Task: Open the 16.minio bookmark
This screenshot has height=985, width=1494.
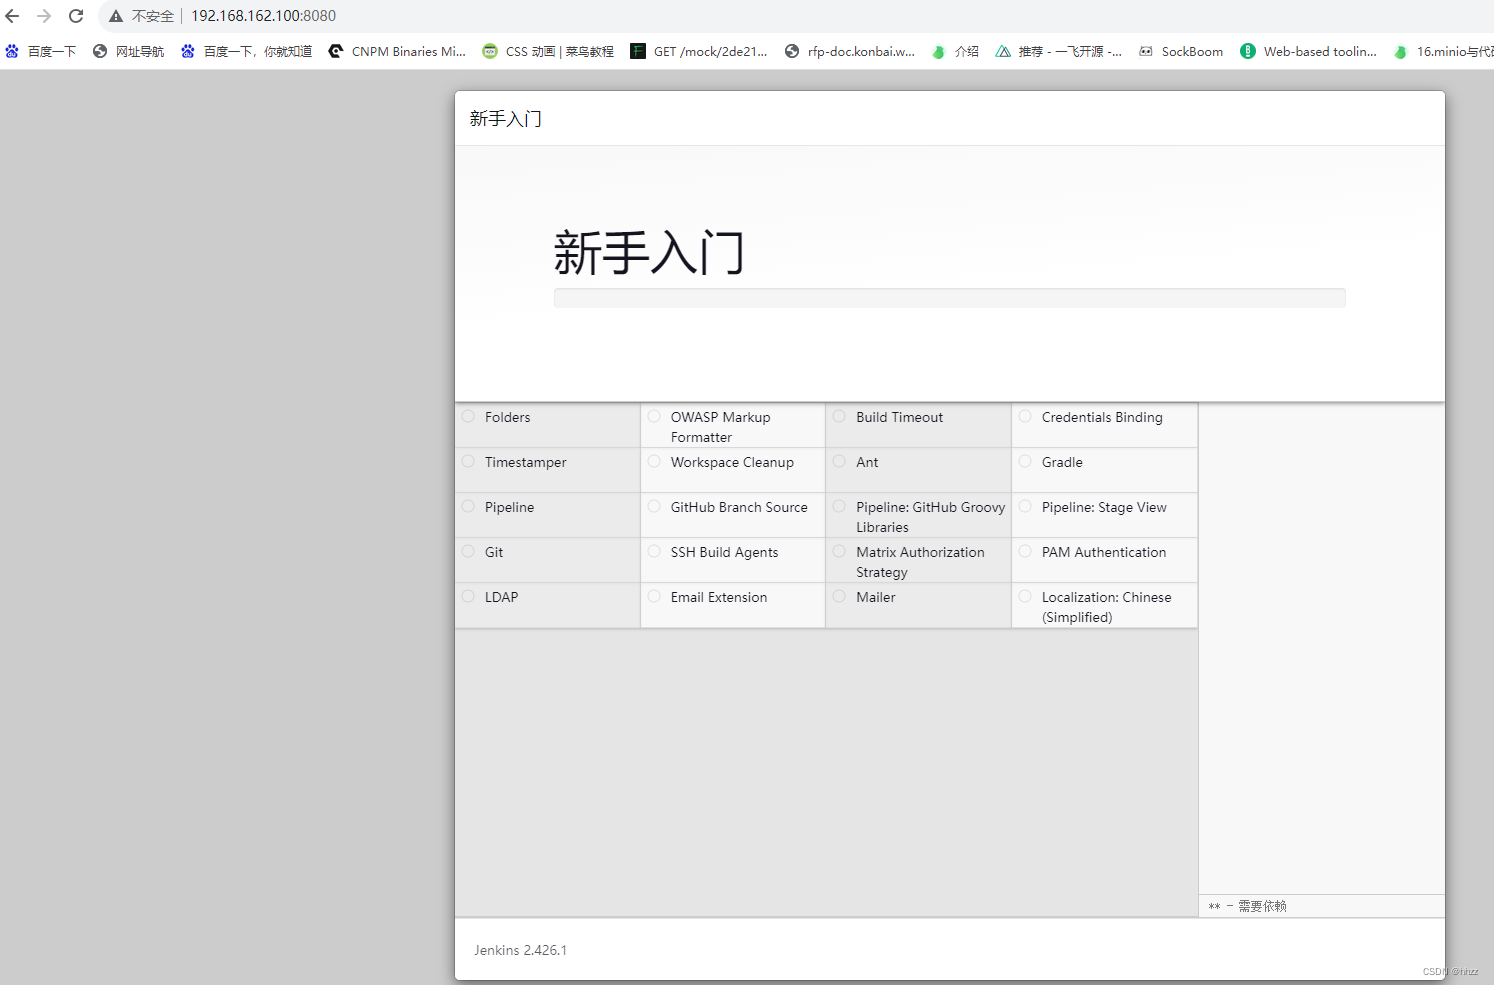Action: (x=1443, y=51)
